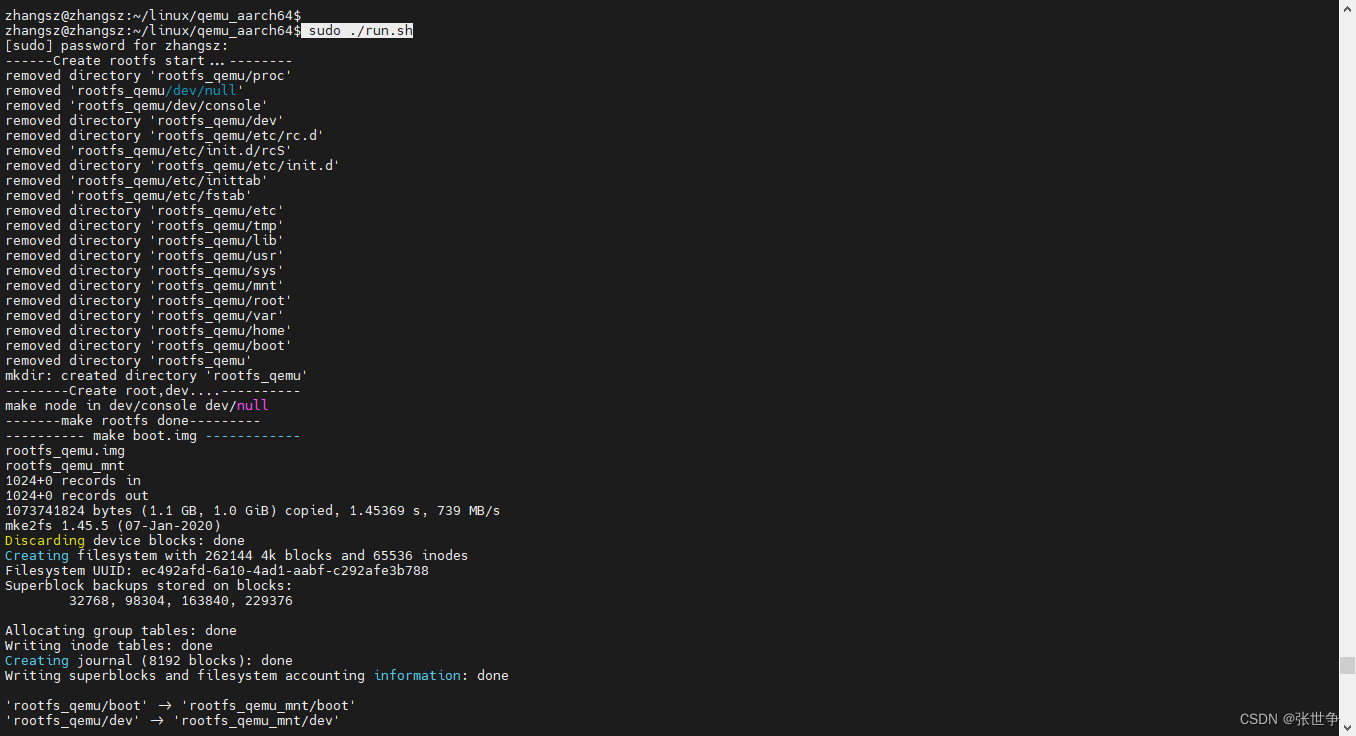The width and height of the screenshot is (1356, 736).
Task: Click line removed directory 'rootfs_qemu/dev'
Action: pos(145,121)
